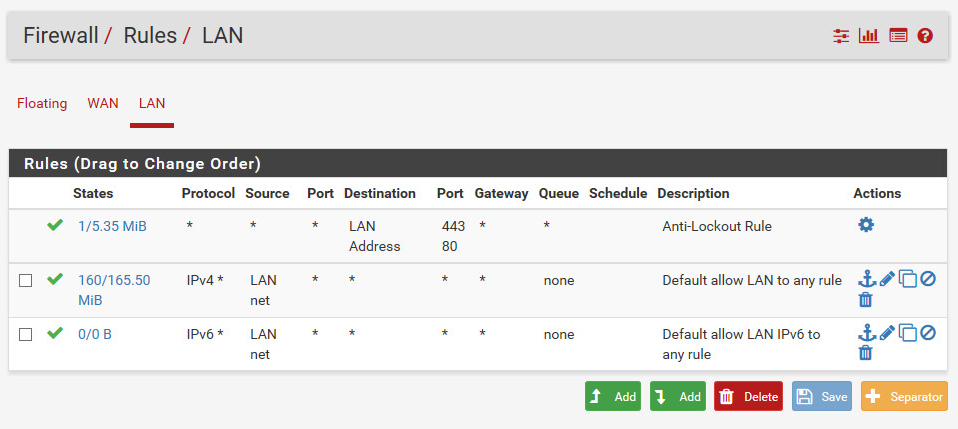Click the Source column header
The width and height of the screenshot is (958, 429).
click(268, 194)
